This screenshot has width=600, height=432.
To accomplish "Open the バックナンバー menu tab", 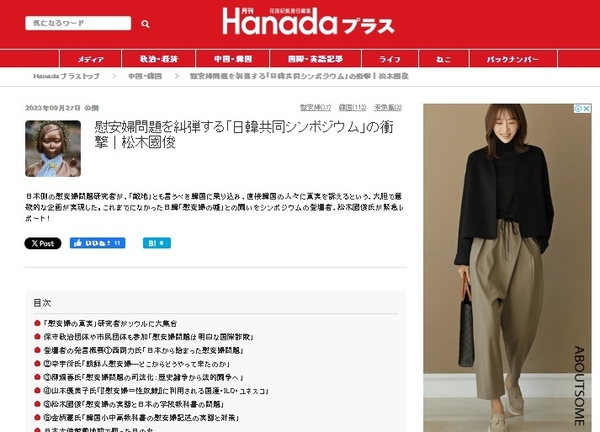I will [513, 59].
